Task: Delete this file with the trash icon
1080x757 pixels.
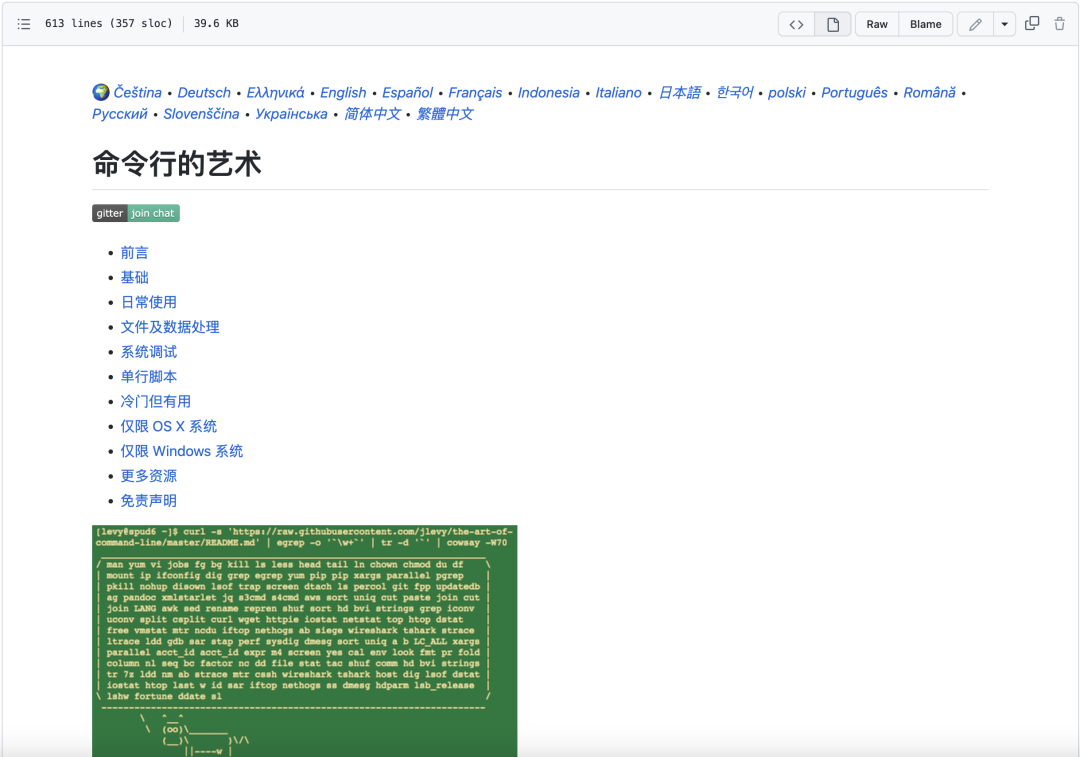Action: (1059, 23)
